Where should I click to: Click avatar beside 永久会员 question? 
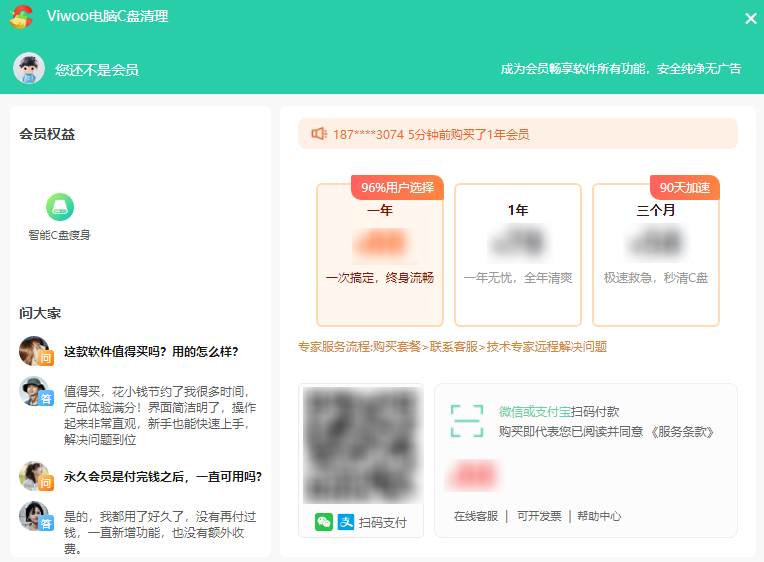pos(35,476)
